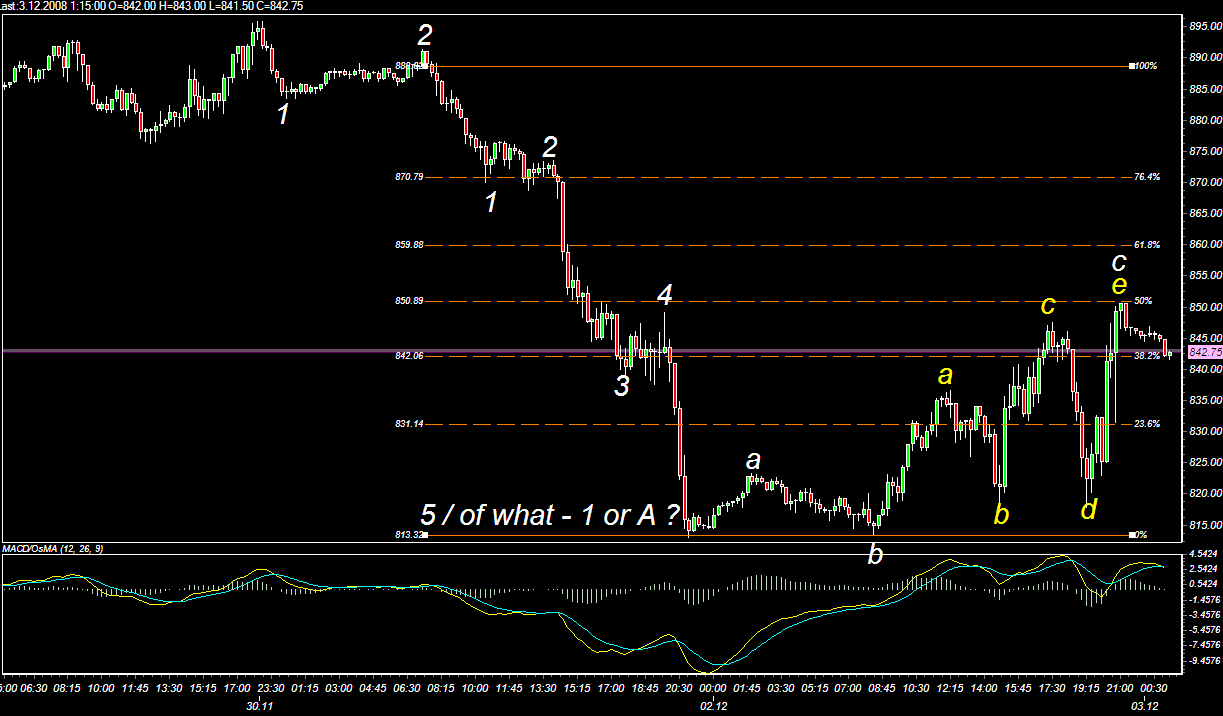Click the 880.00 price axis value
This screenshot has width=1223, height=716.
click(x=1203, y=120)
